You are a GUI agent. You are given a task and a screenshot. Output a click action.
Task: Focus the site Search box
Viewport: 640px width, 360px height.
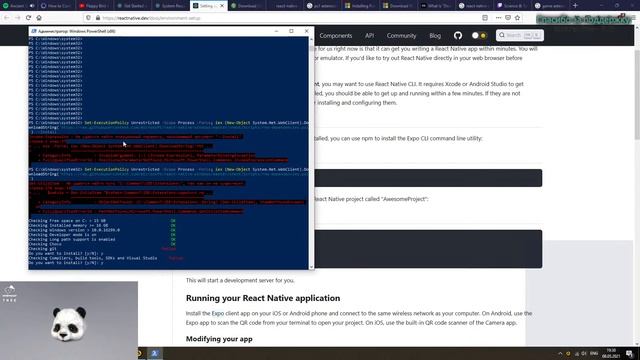click(x=520, y=36)
